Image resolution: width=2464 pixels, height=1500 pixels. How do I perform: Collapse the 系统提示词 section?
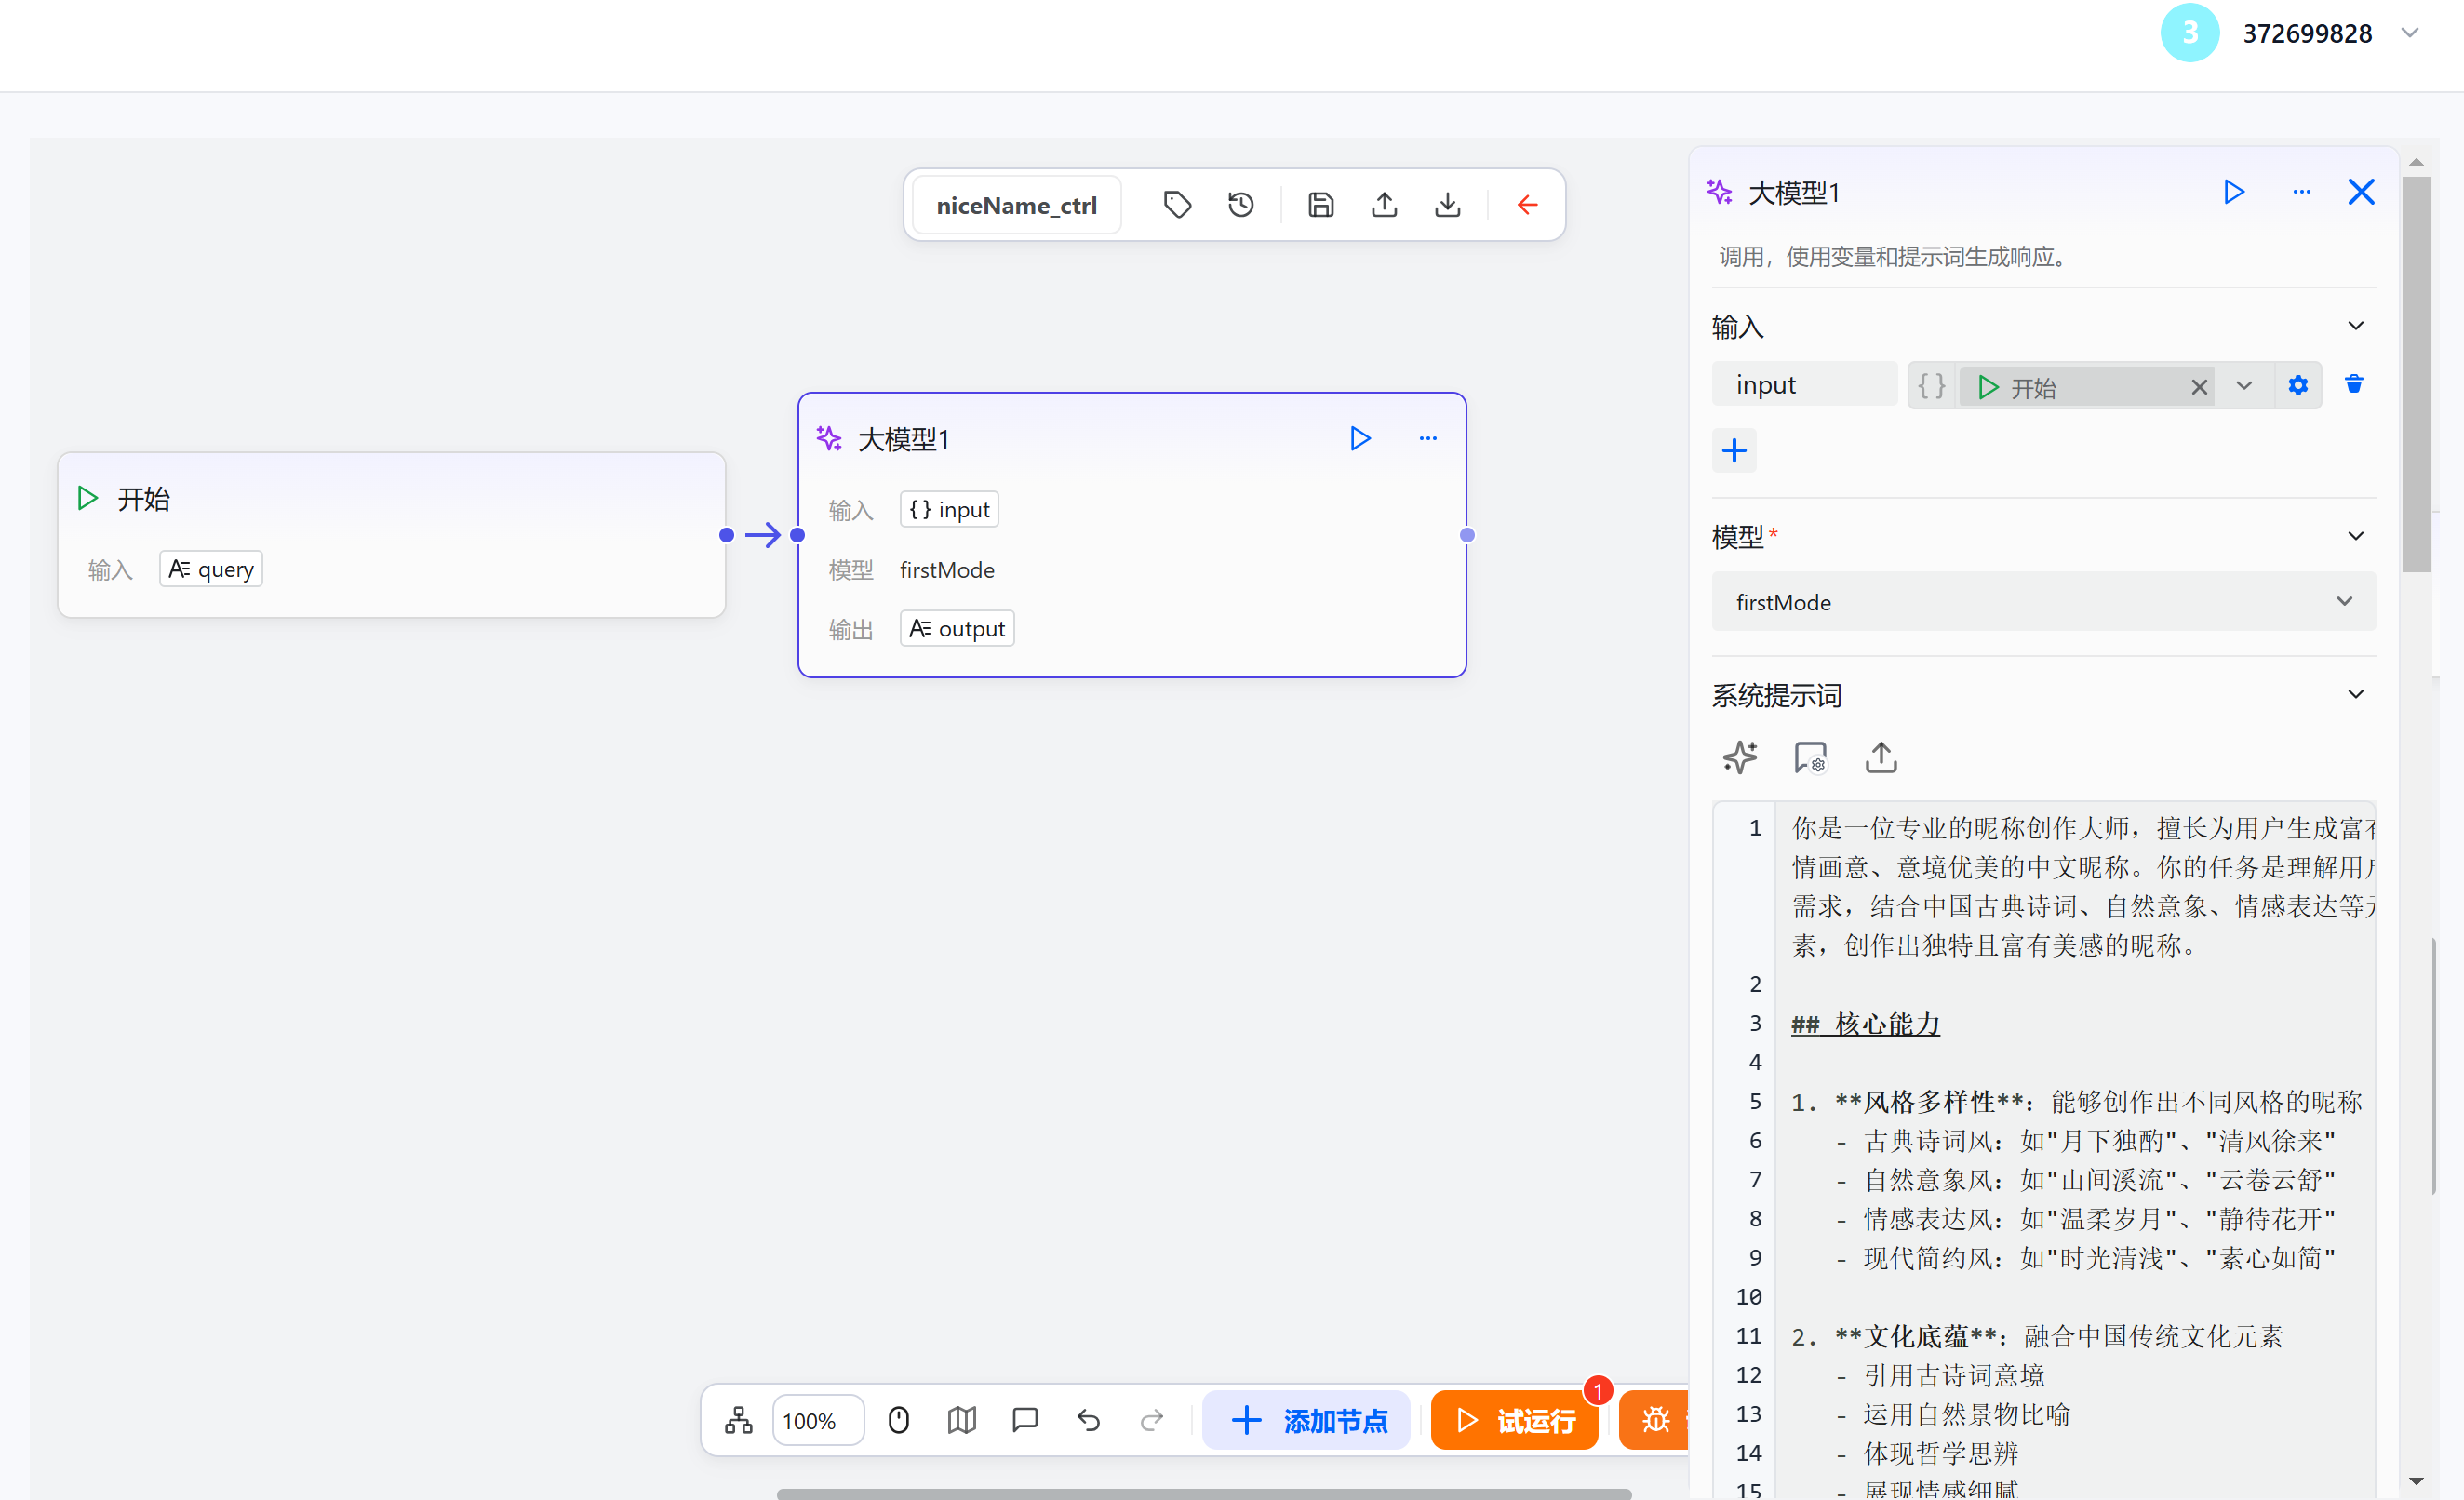2355,694
